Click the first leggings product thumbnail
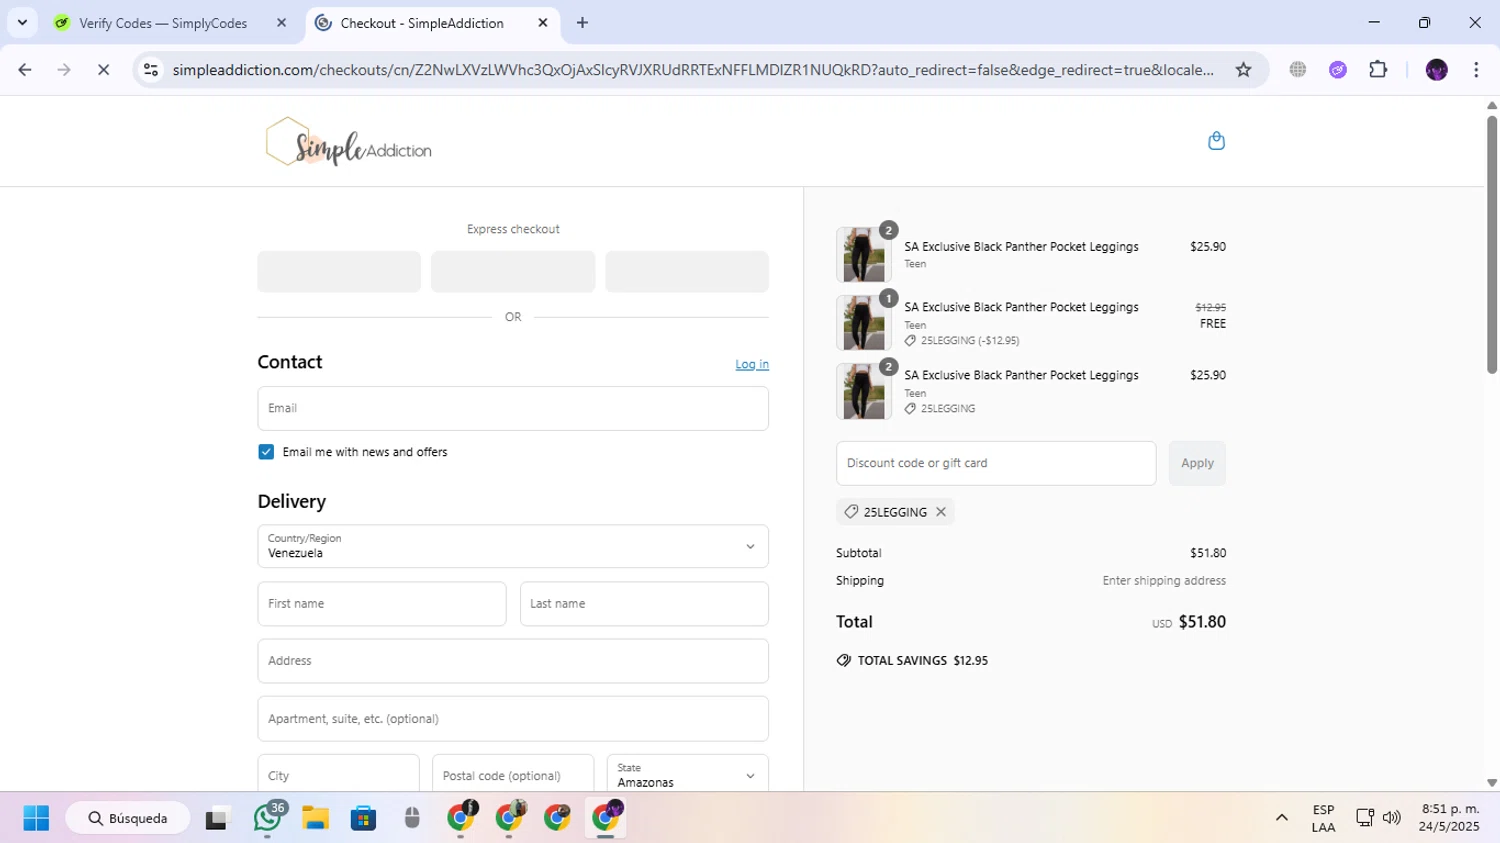Image resolution: width=1500 pixels, height=843 pixels. (x=863, y=255)
